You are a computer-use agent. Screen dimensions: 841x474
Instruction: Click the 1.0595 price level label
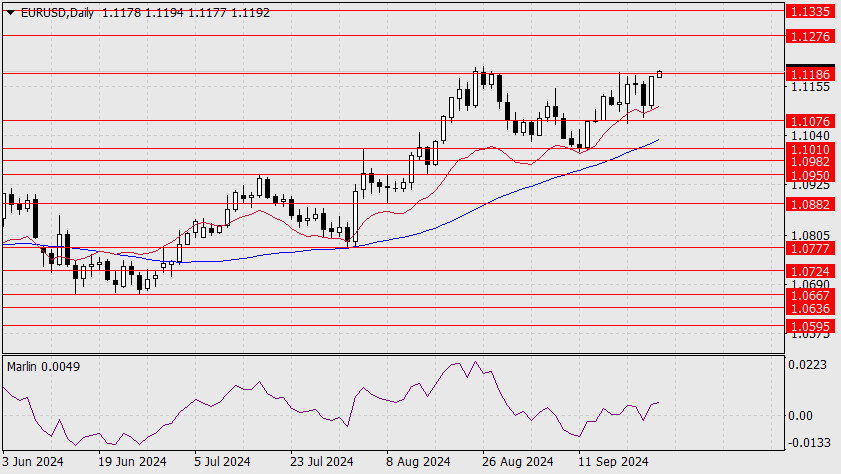[810, 326]
